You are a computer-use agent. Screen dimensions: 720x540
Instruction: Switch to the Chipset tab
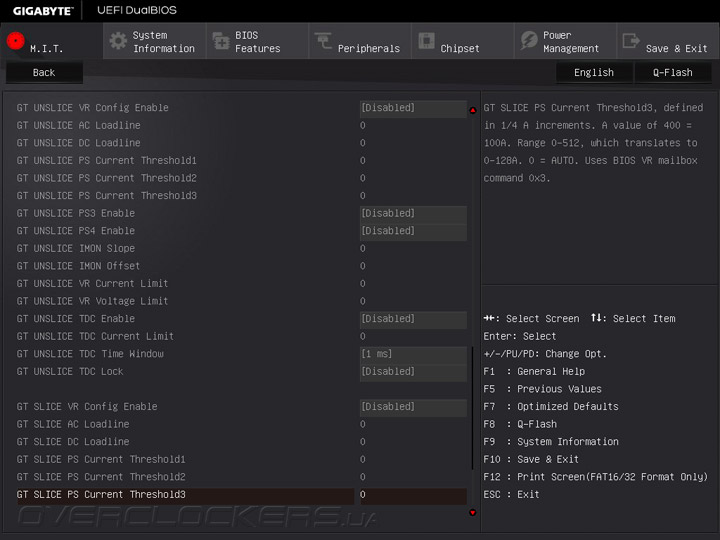tap(460, 48)
